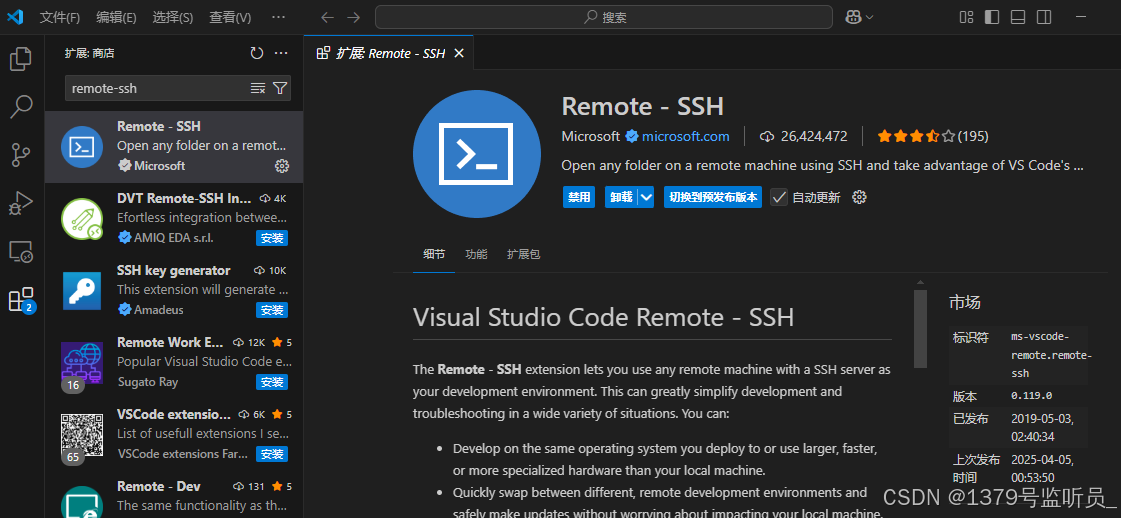Click the install count 26,424,472
The height and width of the screenshot is (518, 1121).
pyautogui.click(x=814, y=136)
